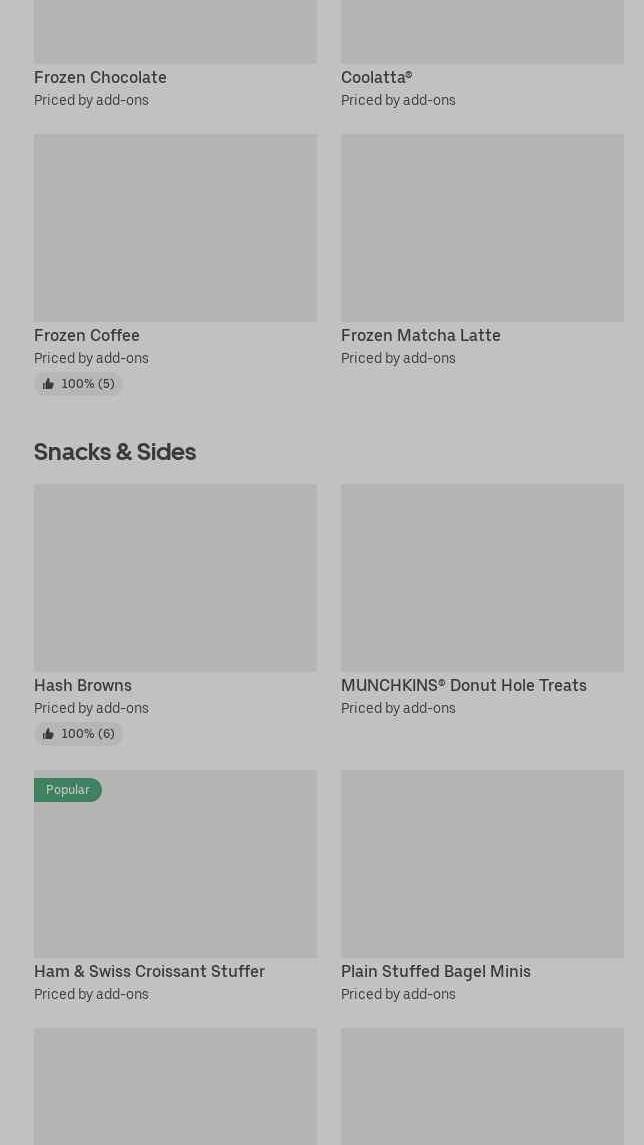Tap the image above Coolatta®
Screen dimensions: 644x1145
coord(482,31)
